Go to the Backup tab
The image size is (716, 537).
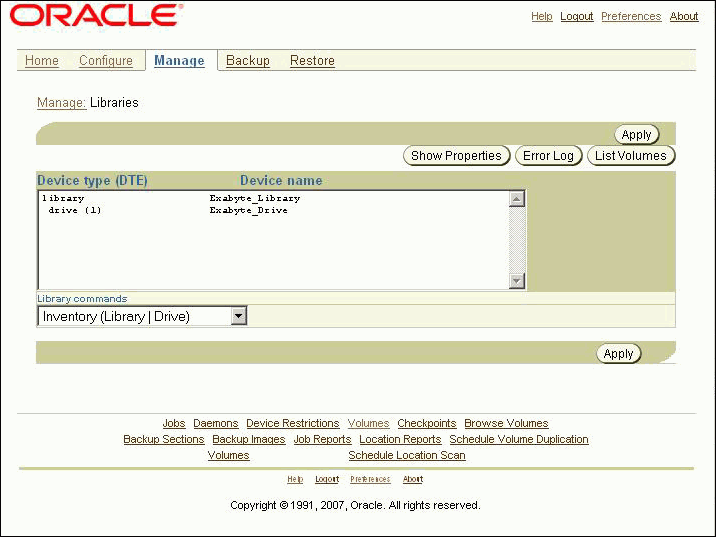click(x=248, y=61)
